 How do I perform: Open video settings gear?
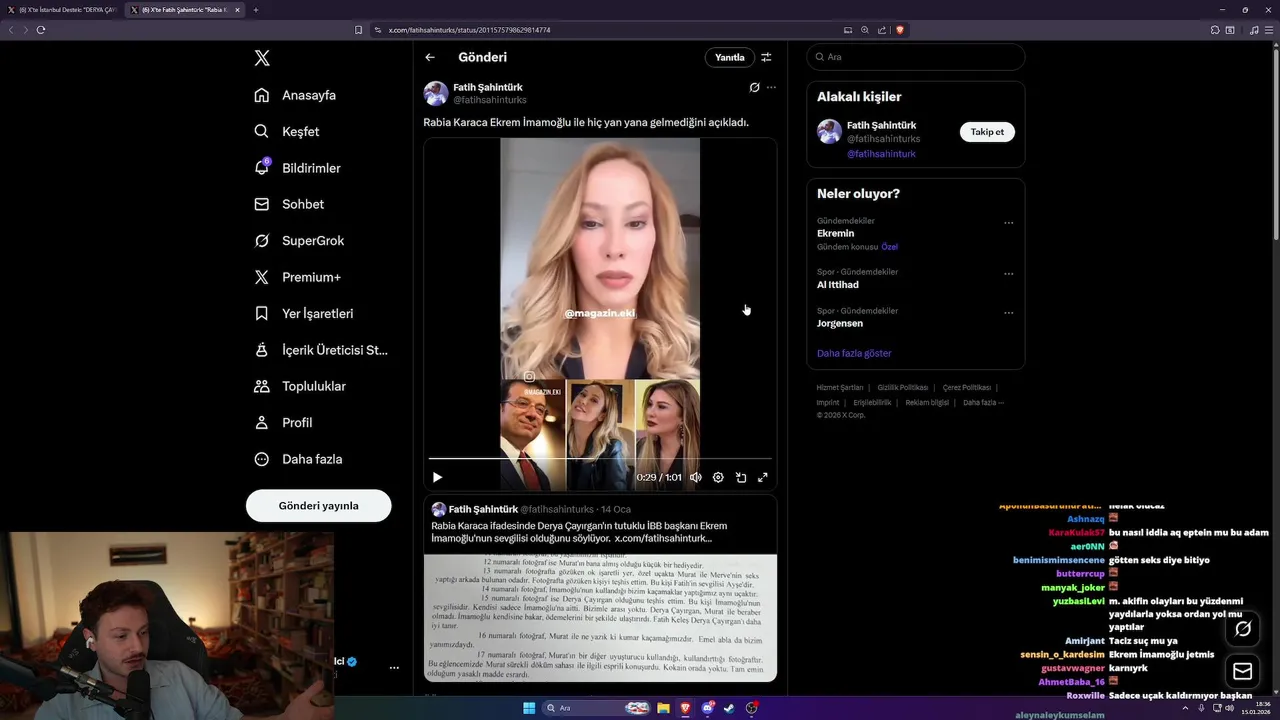point(718,477)
